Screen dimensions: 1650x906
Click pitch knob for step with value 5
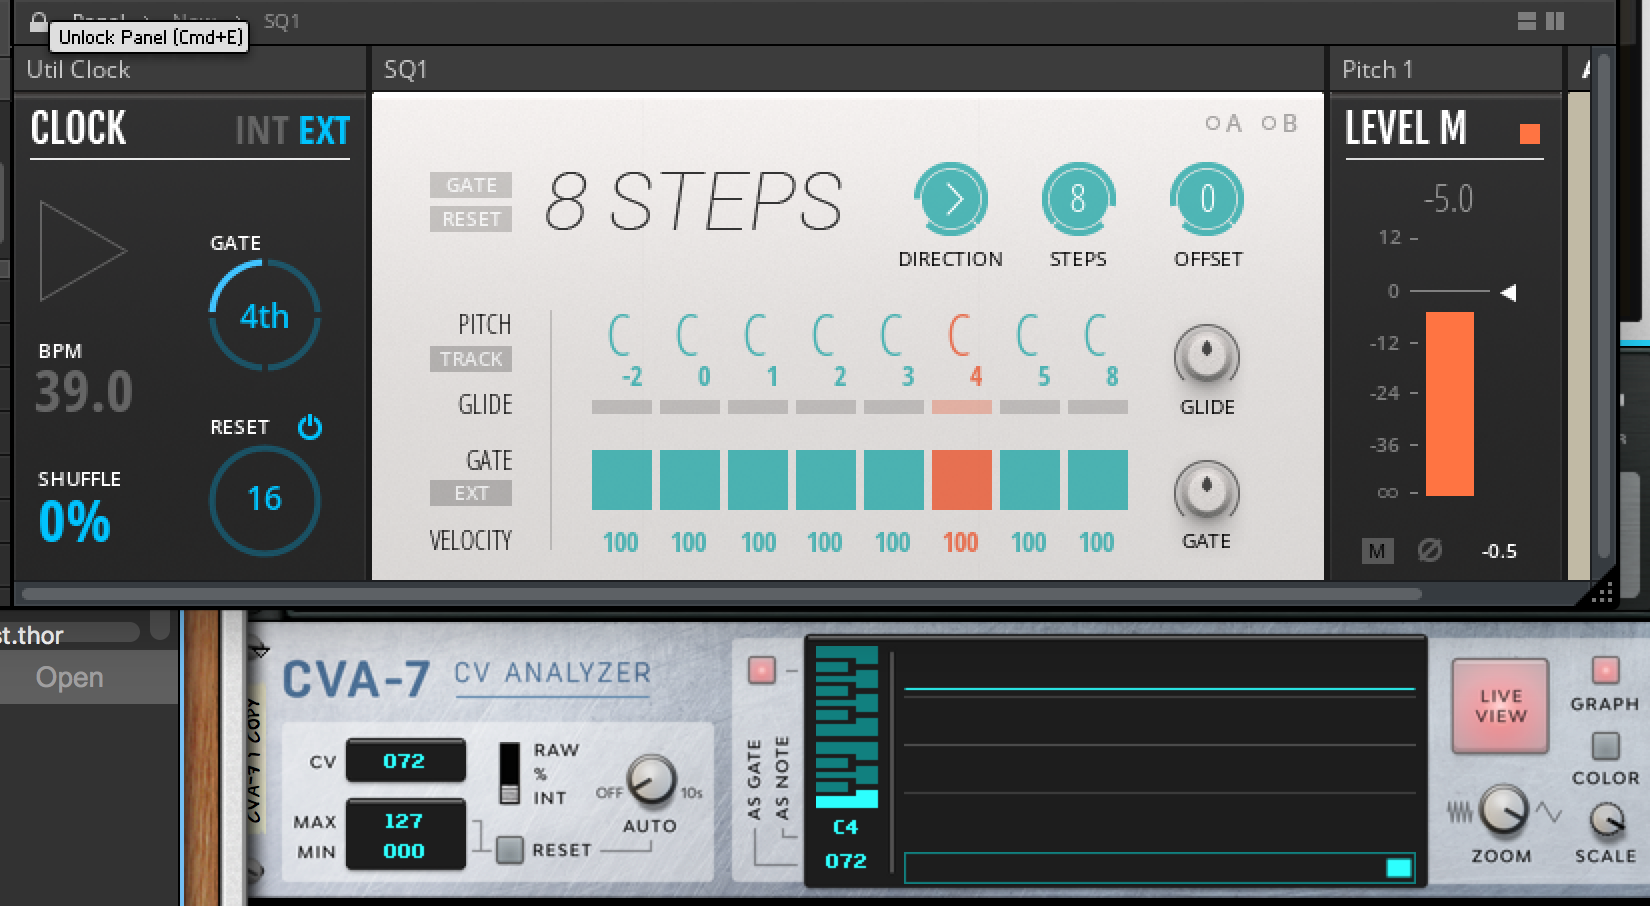tap(1029, 335)
